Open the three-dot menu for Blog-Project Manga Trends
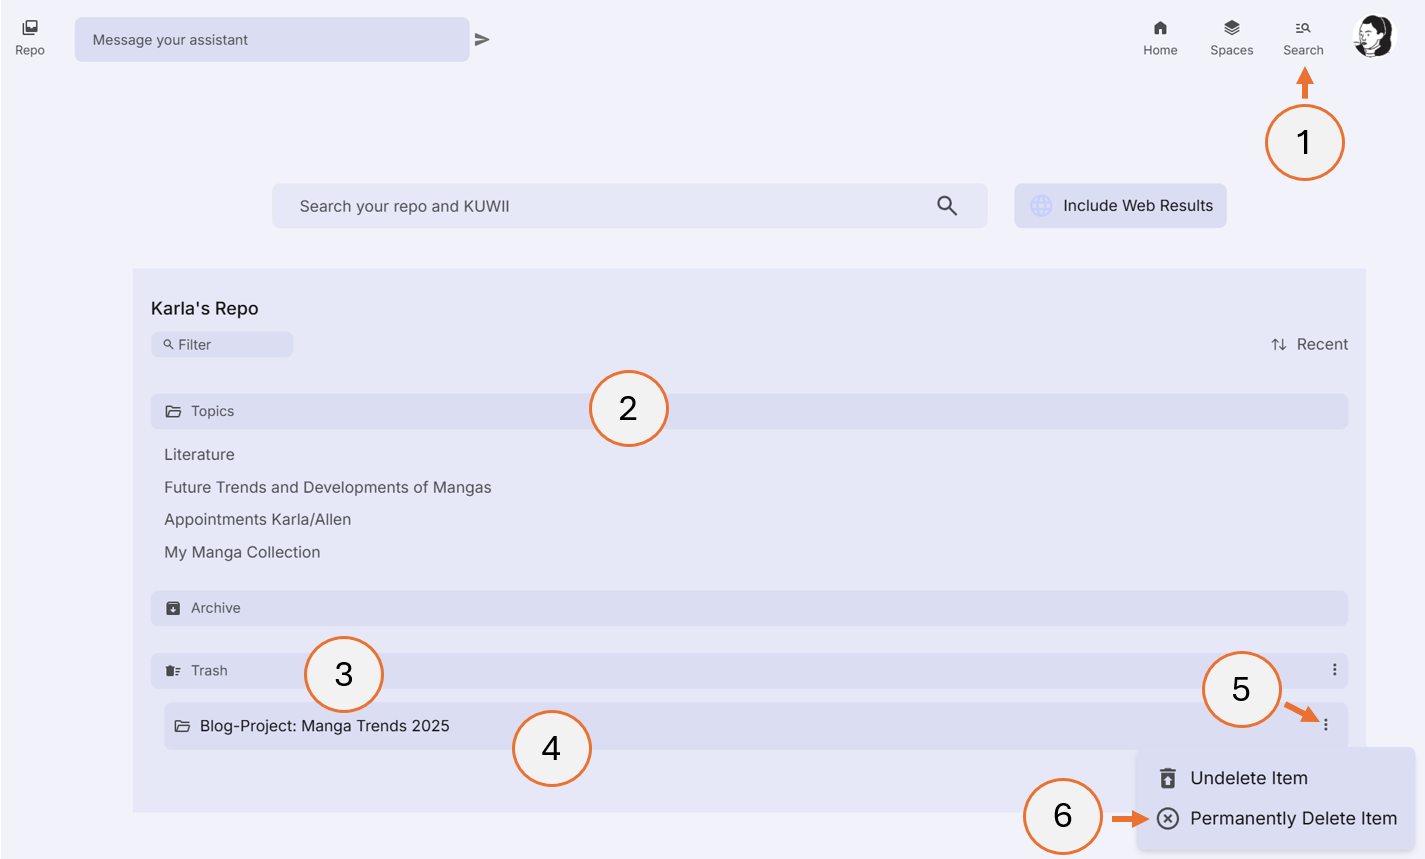The height and width of the screenshot is (859, 1425). point(1326,724)
